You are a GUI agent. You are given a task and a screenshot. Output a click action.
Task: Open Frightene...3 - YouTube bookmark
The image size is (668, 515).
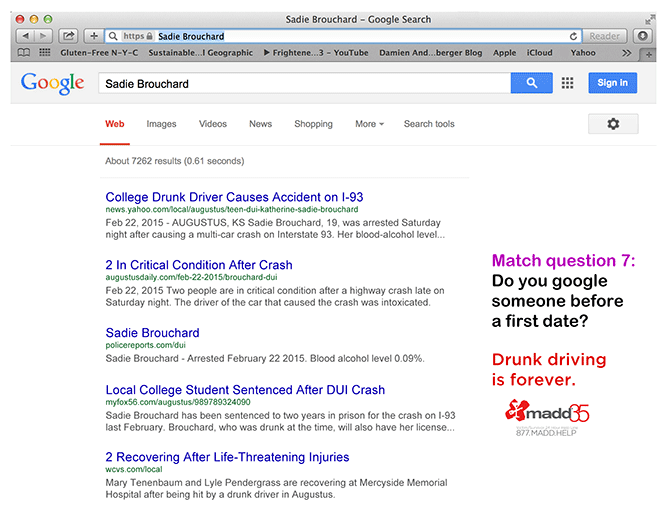point(316,53)
